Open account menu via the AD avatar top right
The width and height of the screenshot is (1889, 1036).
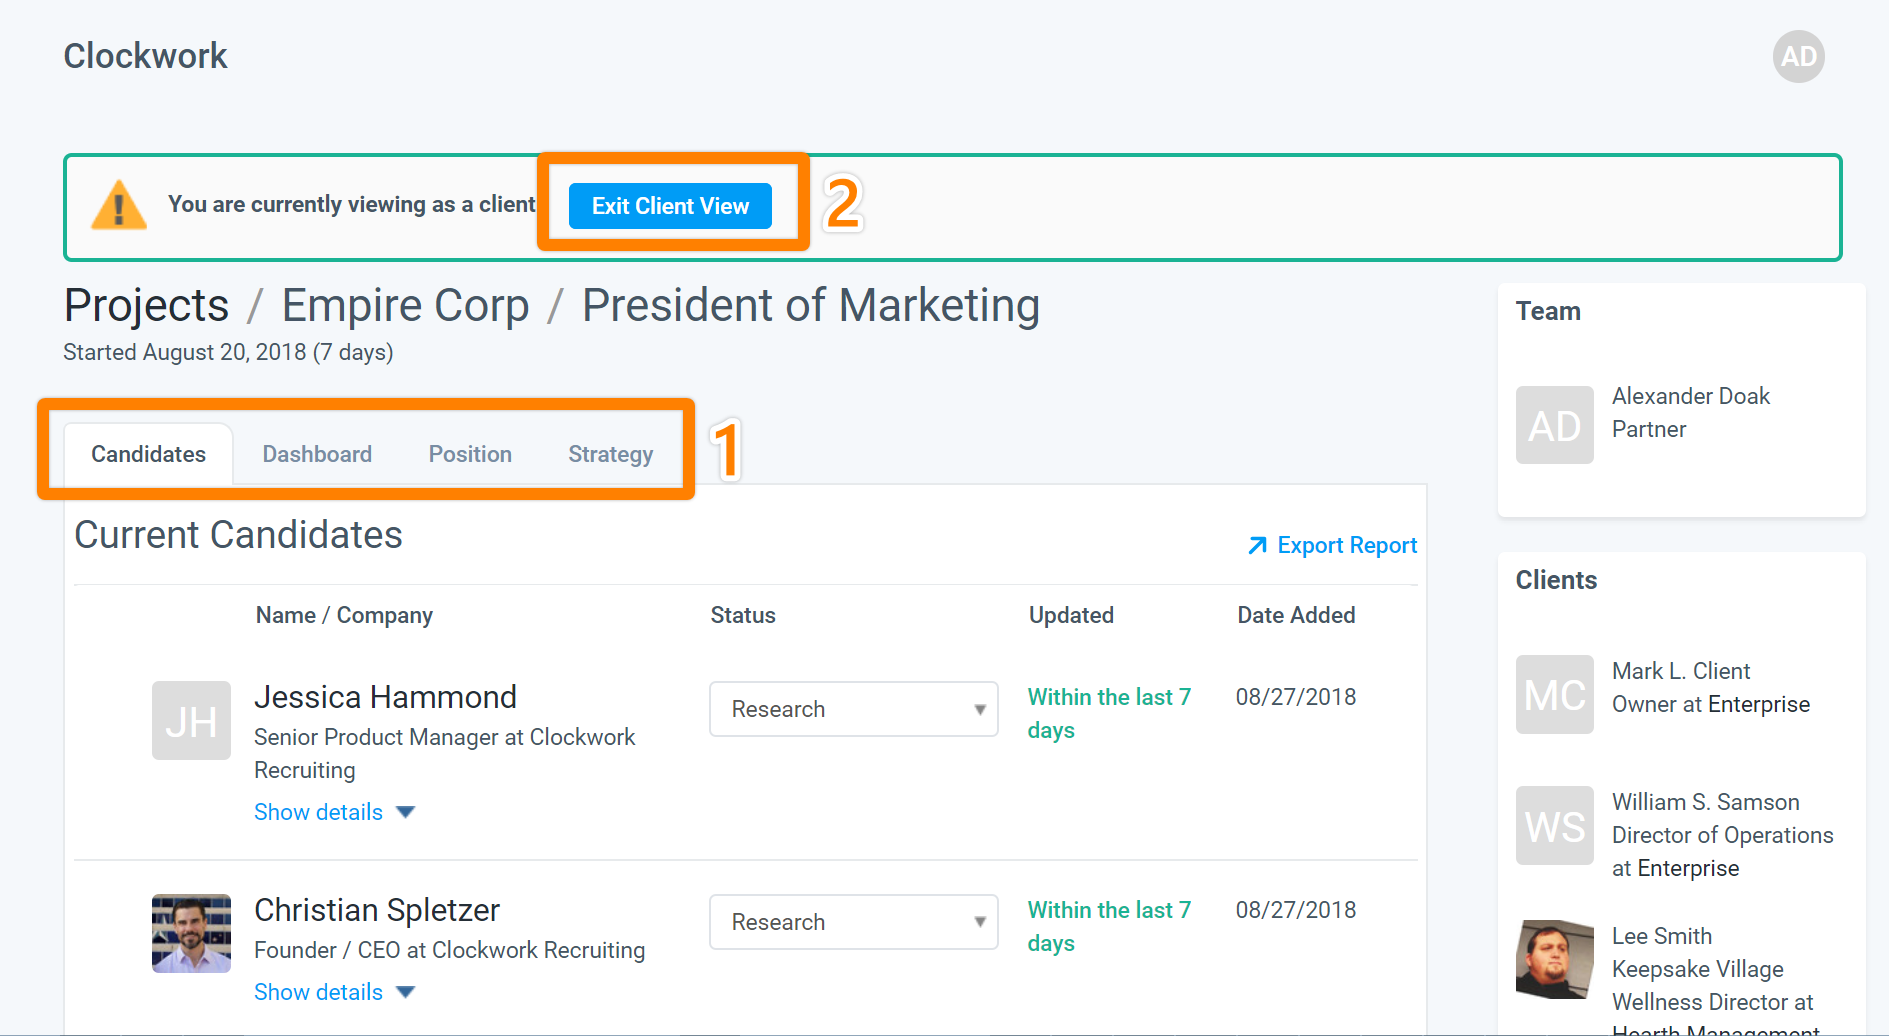1797,57
